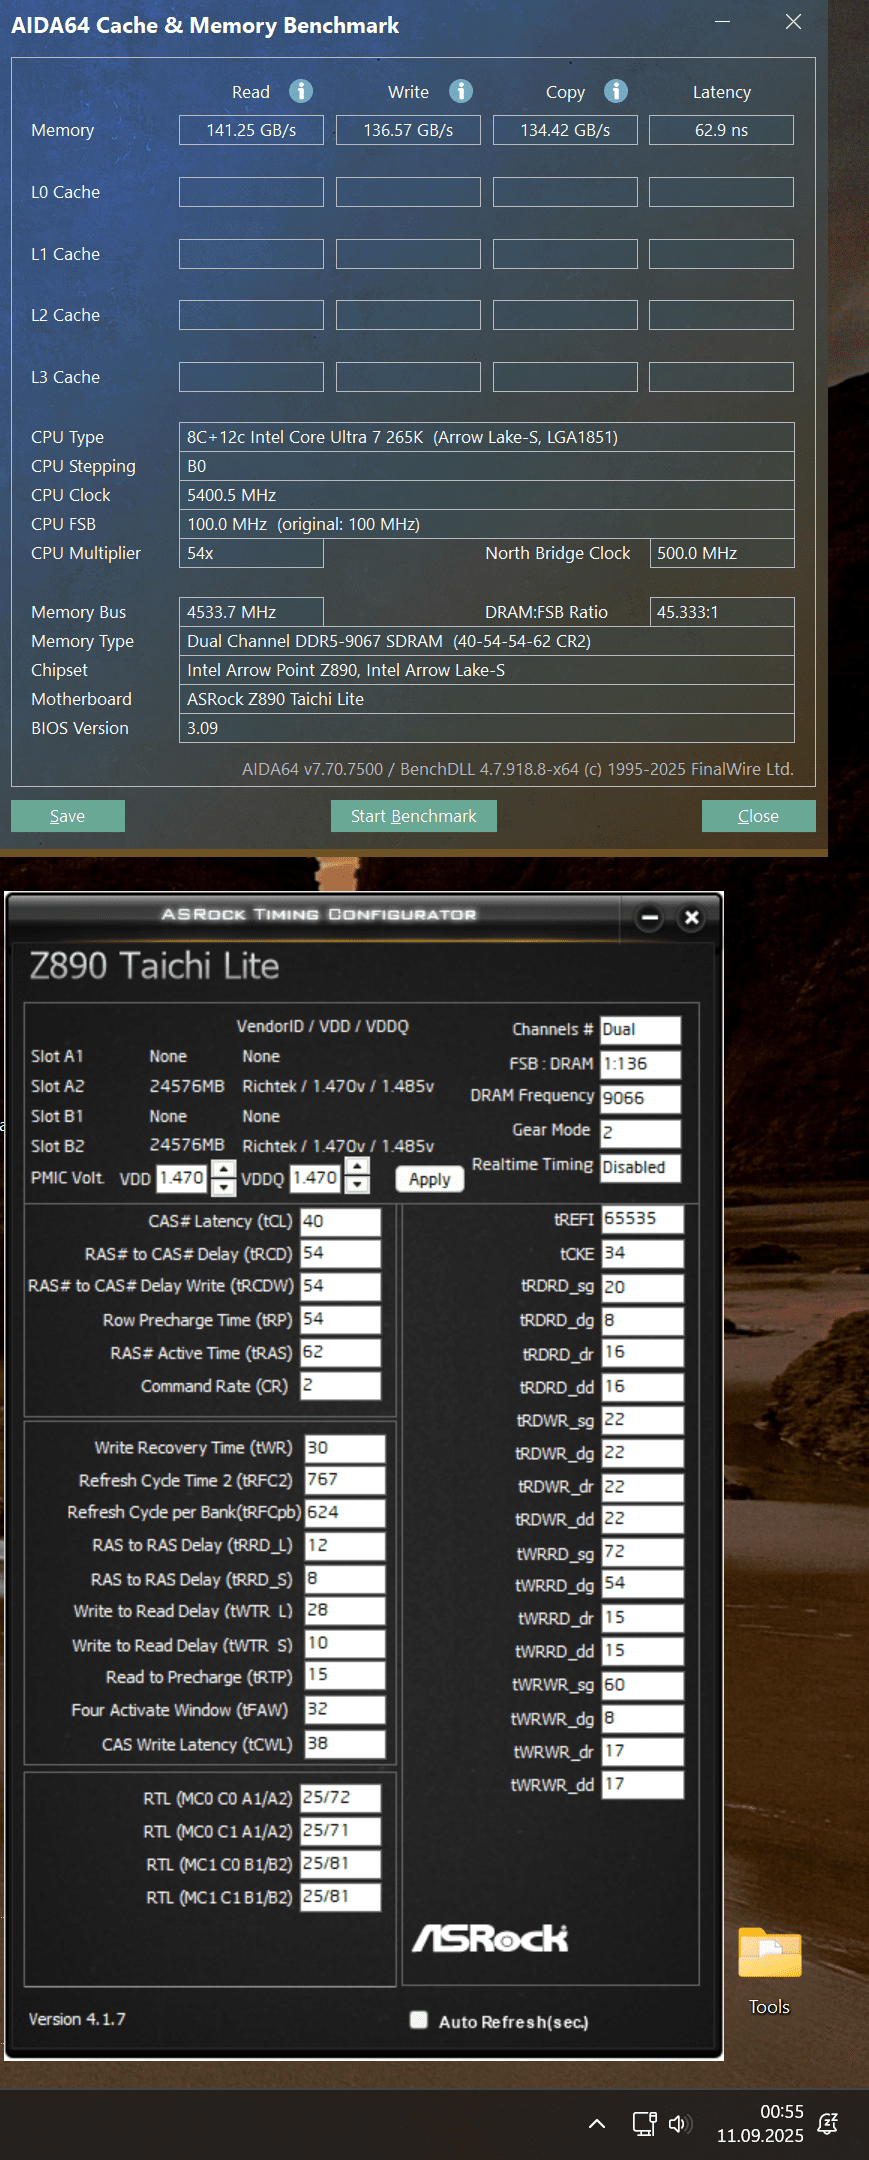The image size is (869, 2160).
Task: Click the tRFC2 value field 767
Action: point(345,1480)
